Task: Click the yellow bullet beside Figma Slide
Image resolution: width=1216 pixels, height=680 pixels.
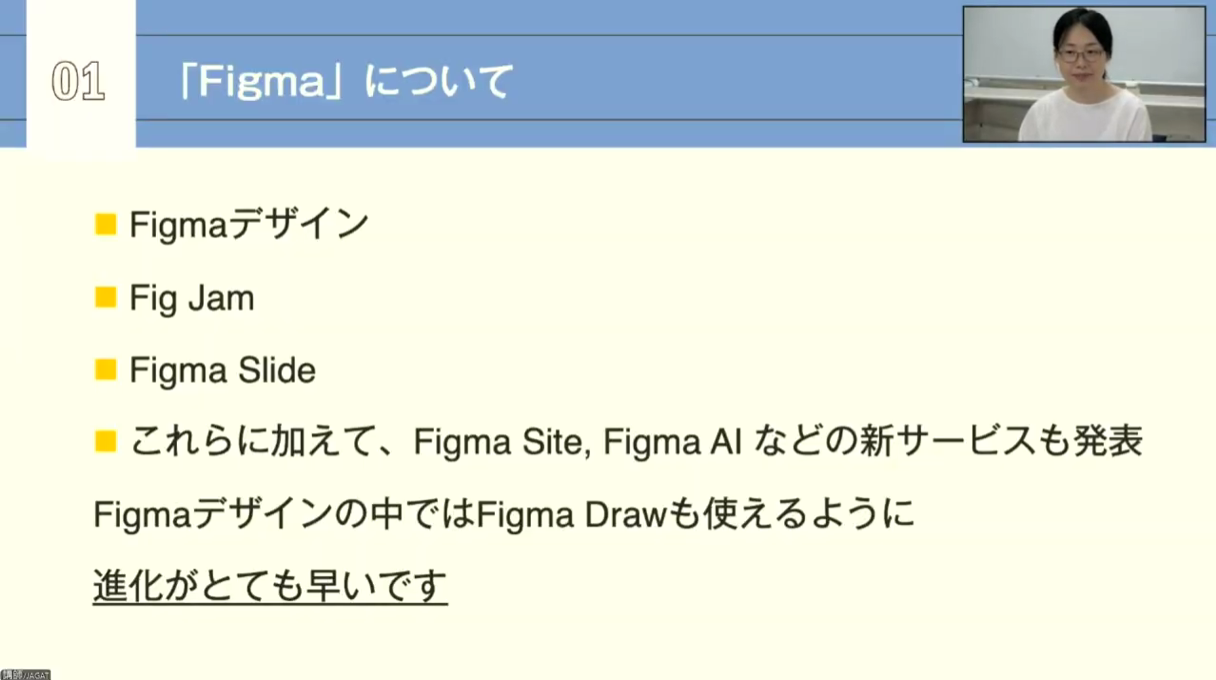Action: [105, 371]
